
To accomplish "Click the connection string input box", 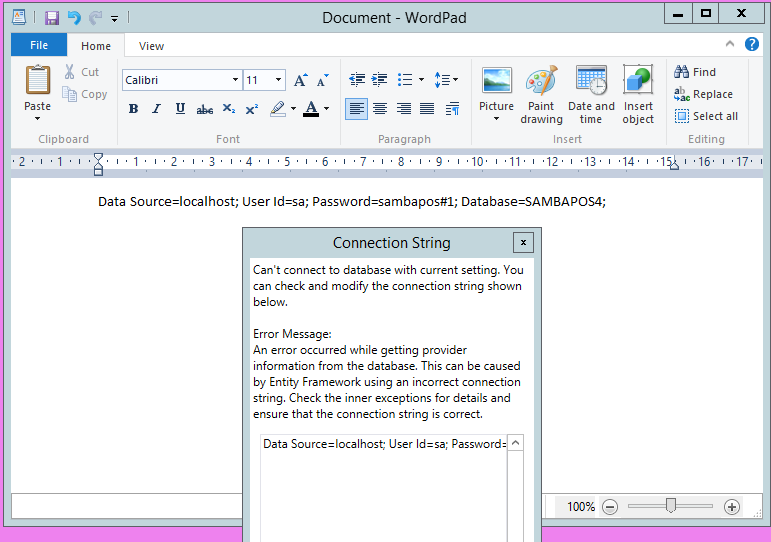I will pyautogui.click(x=385, y=488).
